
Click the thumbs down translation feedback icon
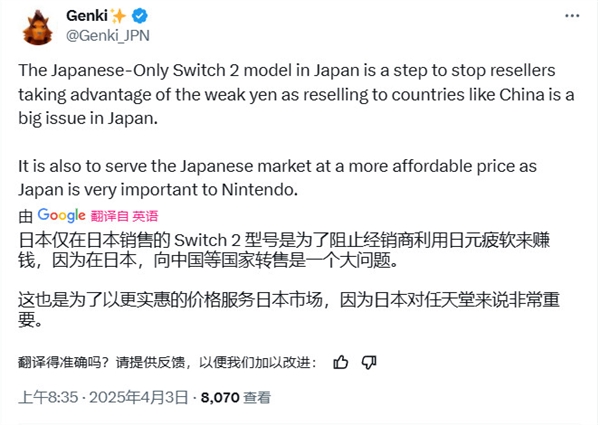[x=368, y=361]
